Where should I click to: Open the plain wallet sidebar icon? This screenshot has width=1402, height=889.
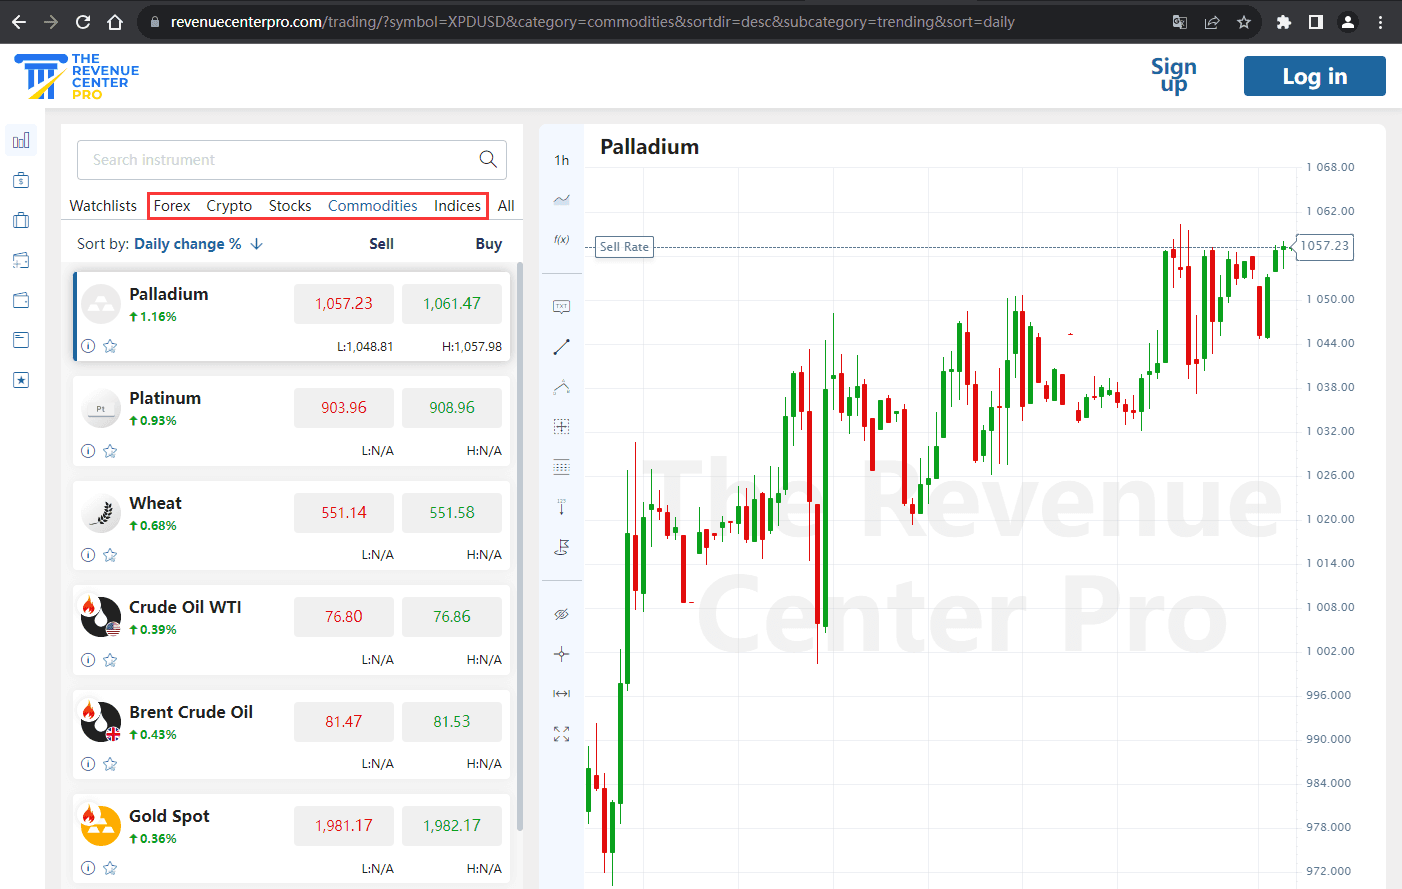pyautogui.click(x=21, y=300)
